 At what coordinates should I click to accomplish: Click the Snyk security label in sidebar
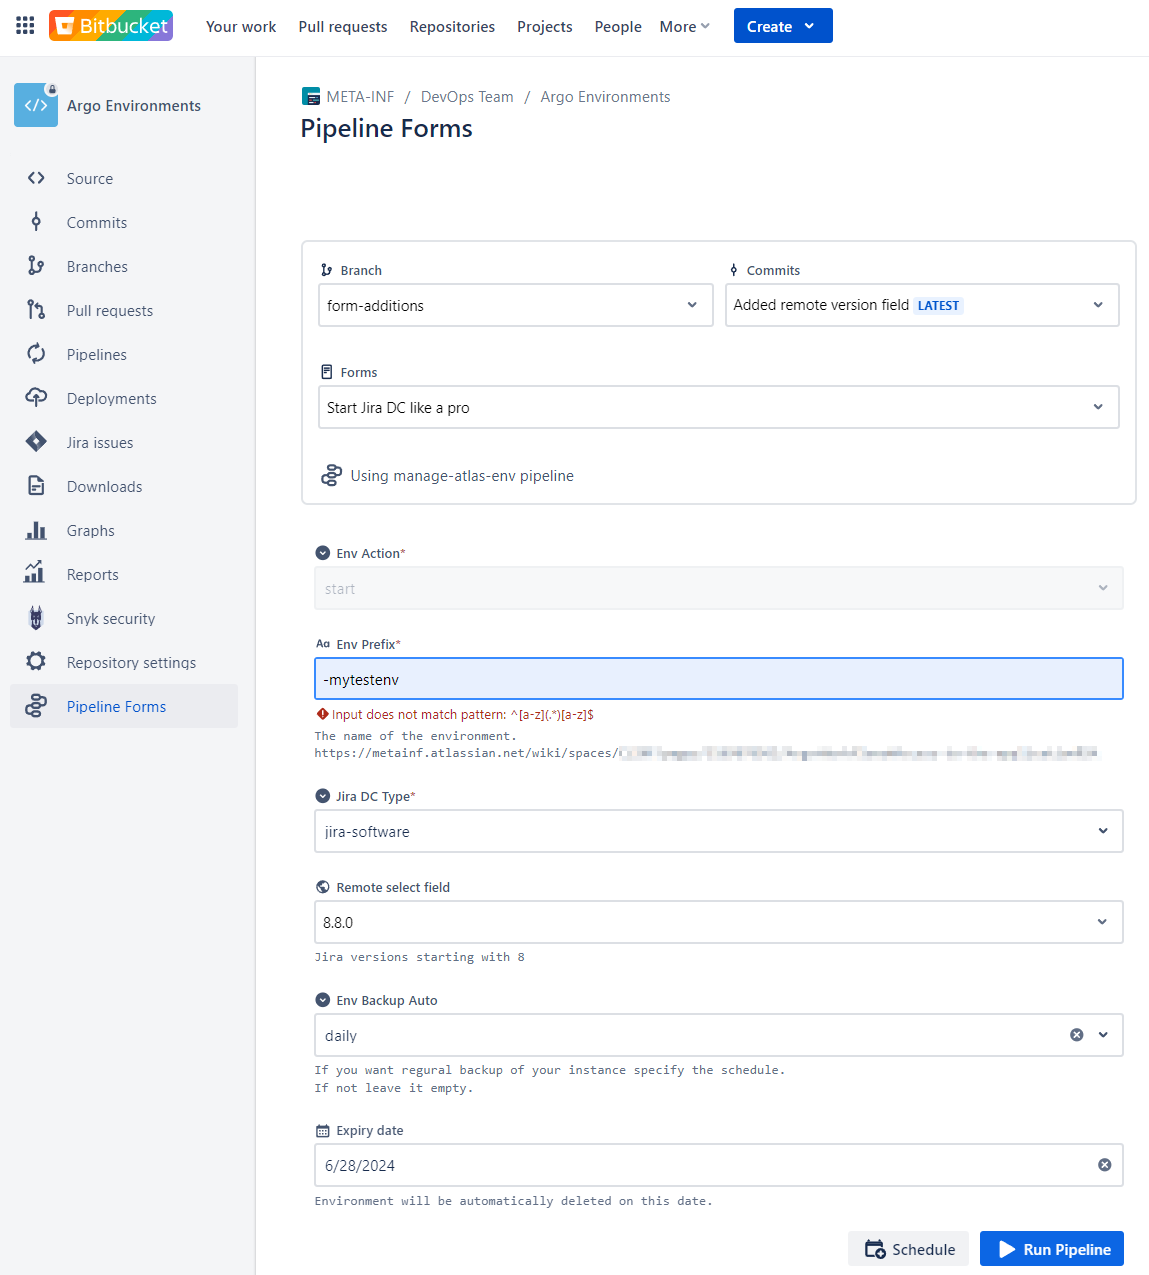pyautogui.click(x=111, y=619)
